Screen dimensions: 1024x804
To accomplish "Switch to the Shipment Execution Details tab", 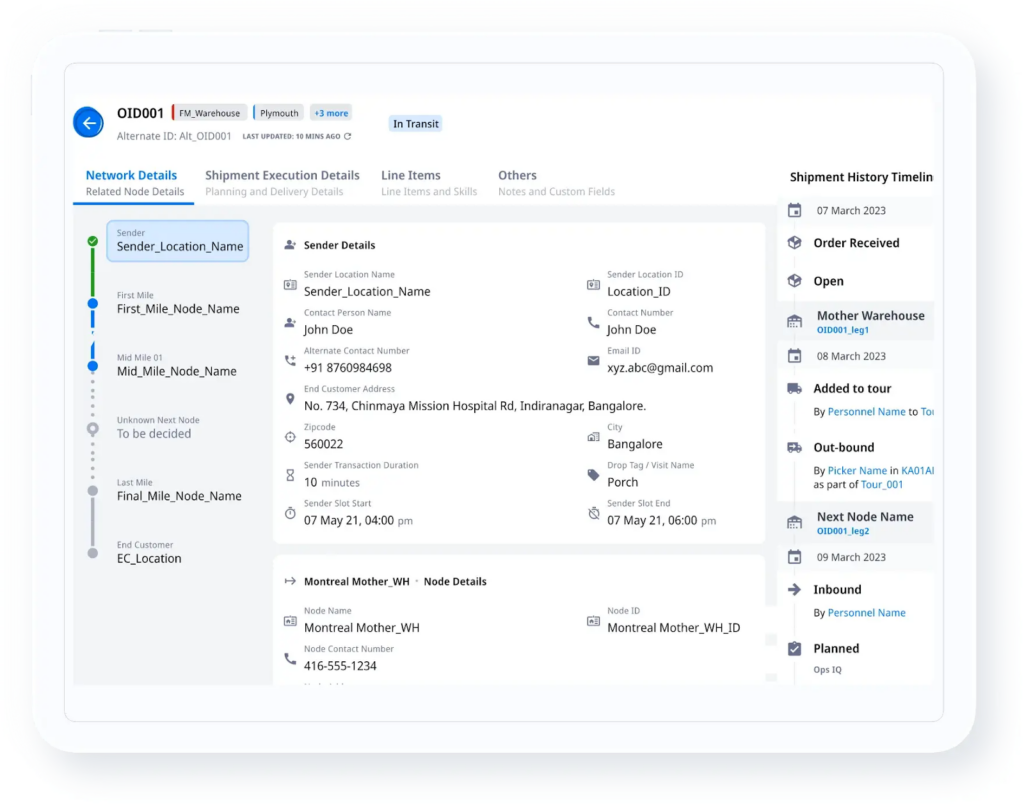I will 282,175.
